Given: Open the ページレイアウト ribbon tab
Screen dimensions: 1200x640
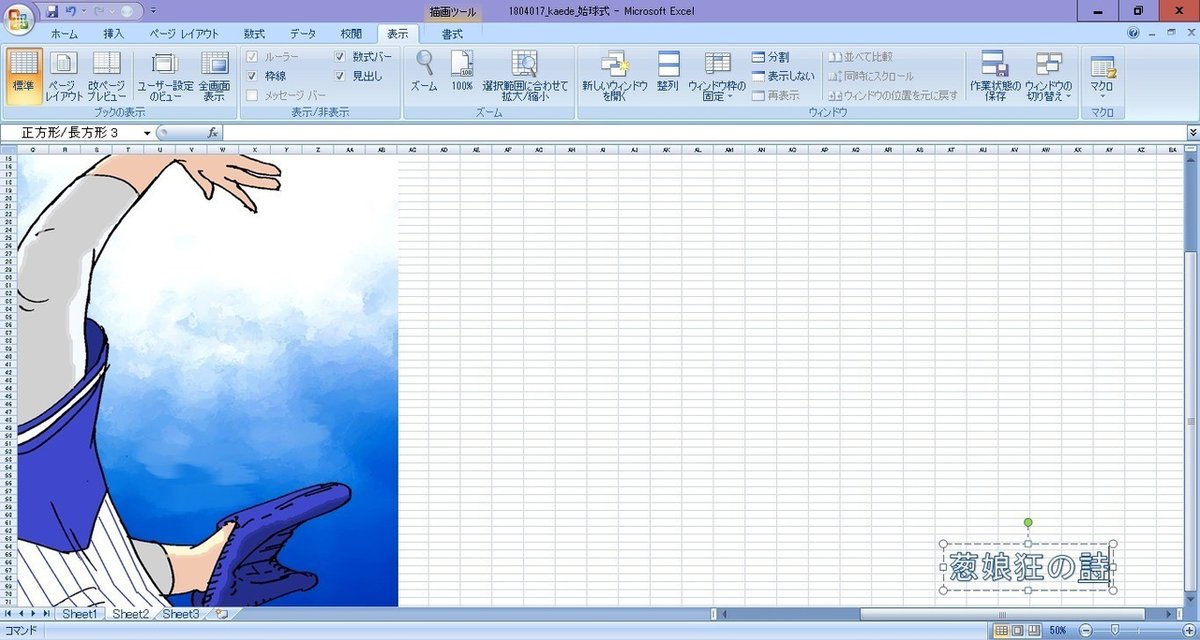Looking at the screenshot, I should point(184,34).
